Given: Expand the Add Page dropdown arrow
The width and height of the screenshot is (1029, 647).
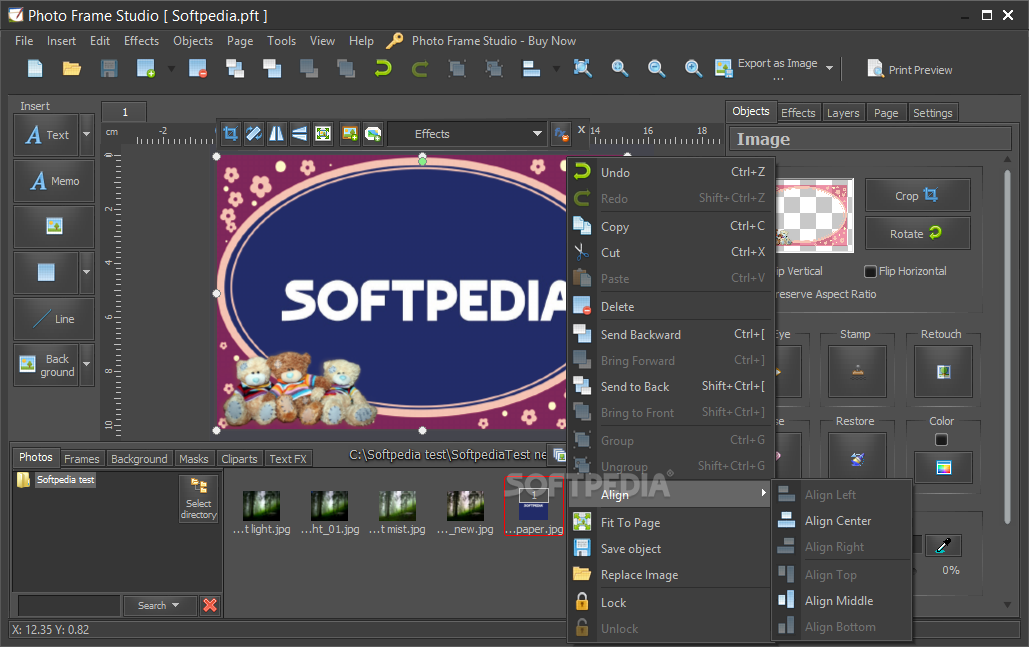Looking at the screenshot, I should click(171, 68).
